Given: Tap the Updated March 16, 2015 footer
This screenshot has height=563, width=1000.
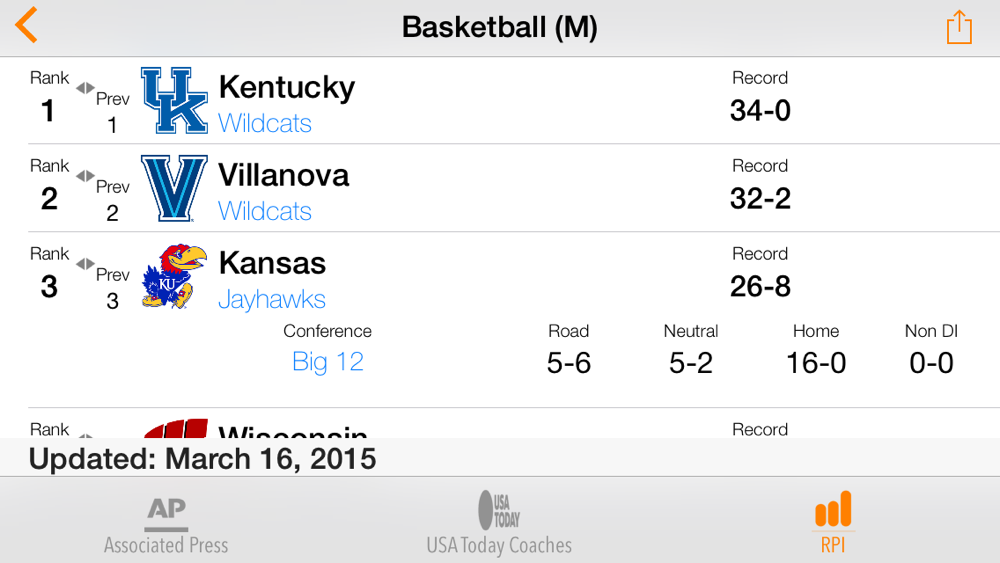Looking at the screenshot, I should click(x=203, y=459).
